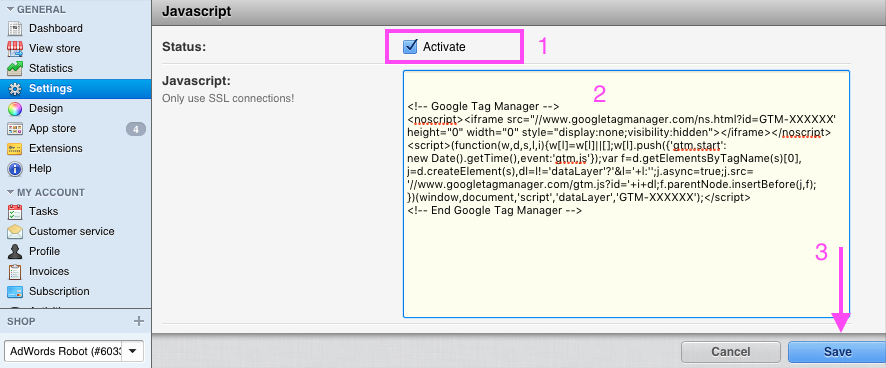
Task: Click the Invoices clipboard icon
Action: [15, 271]
